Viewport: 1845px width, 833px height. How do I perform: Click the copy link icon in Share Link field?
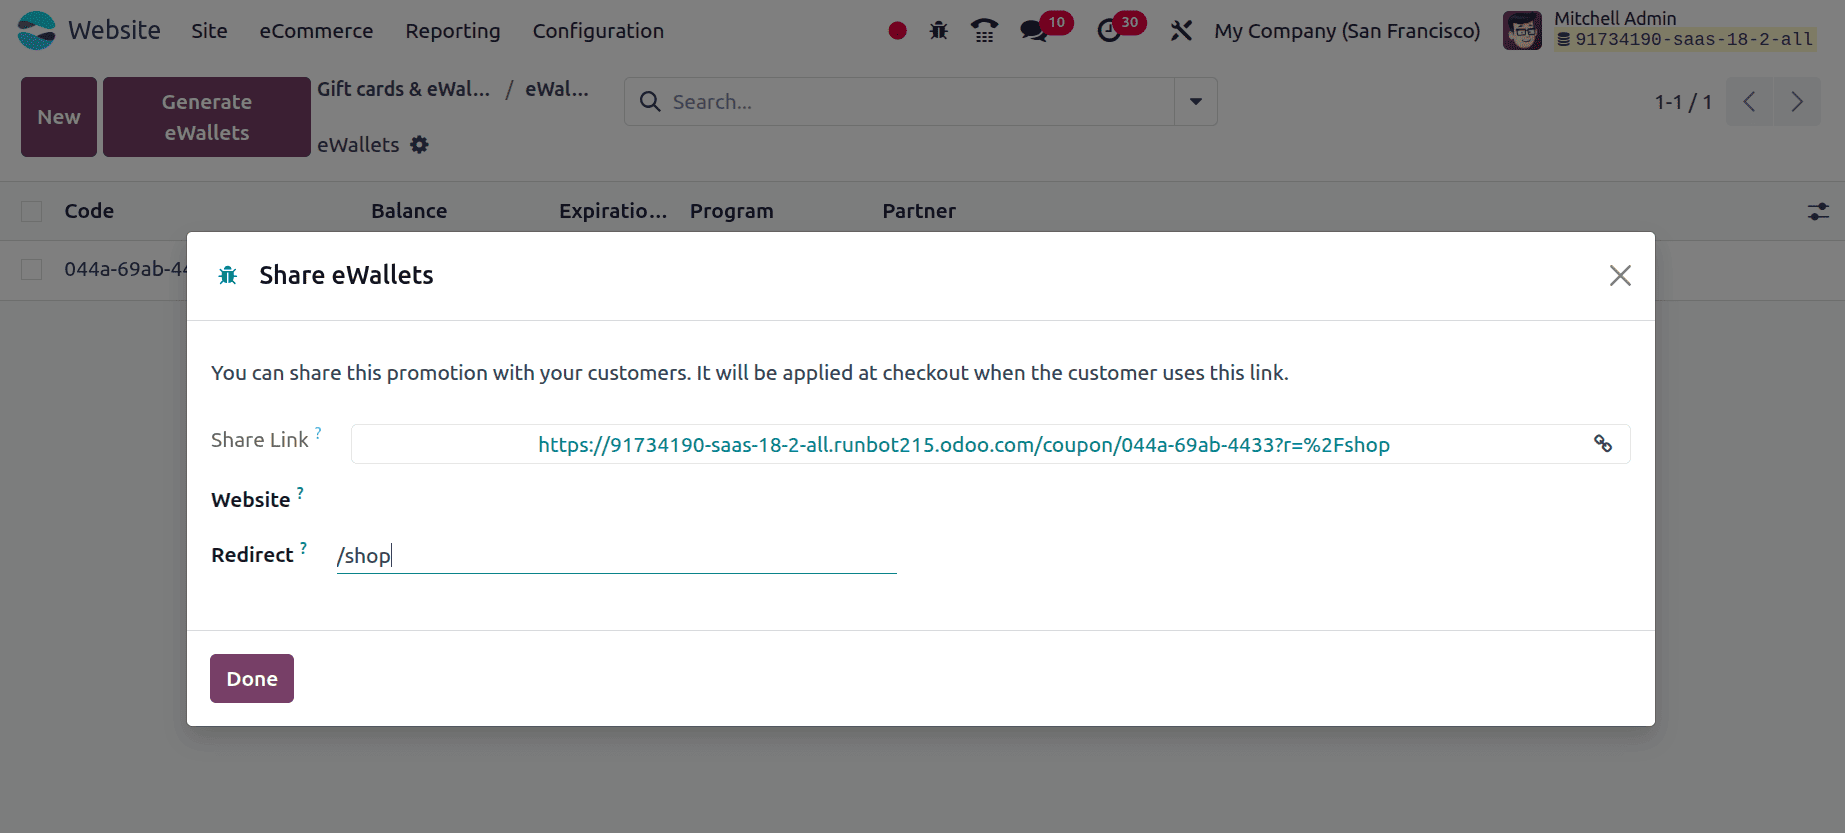[x=1602, y=444]
